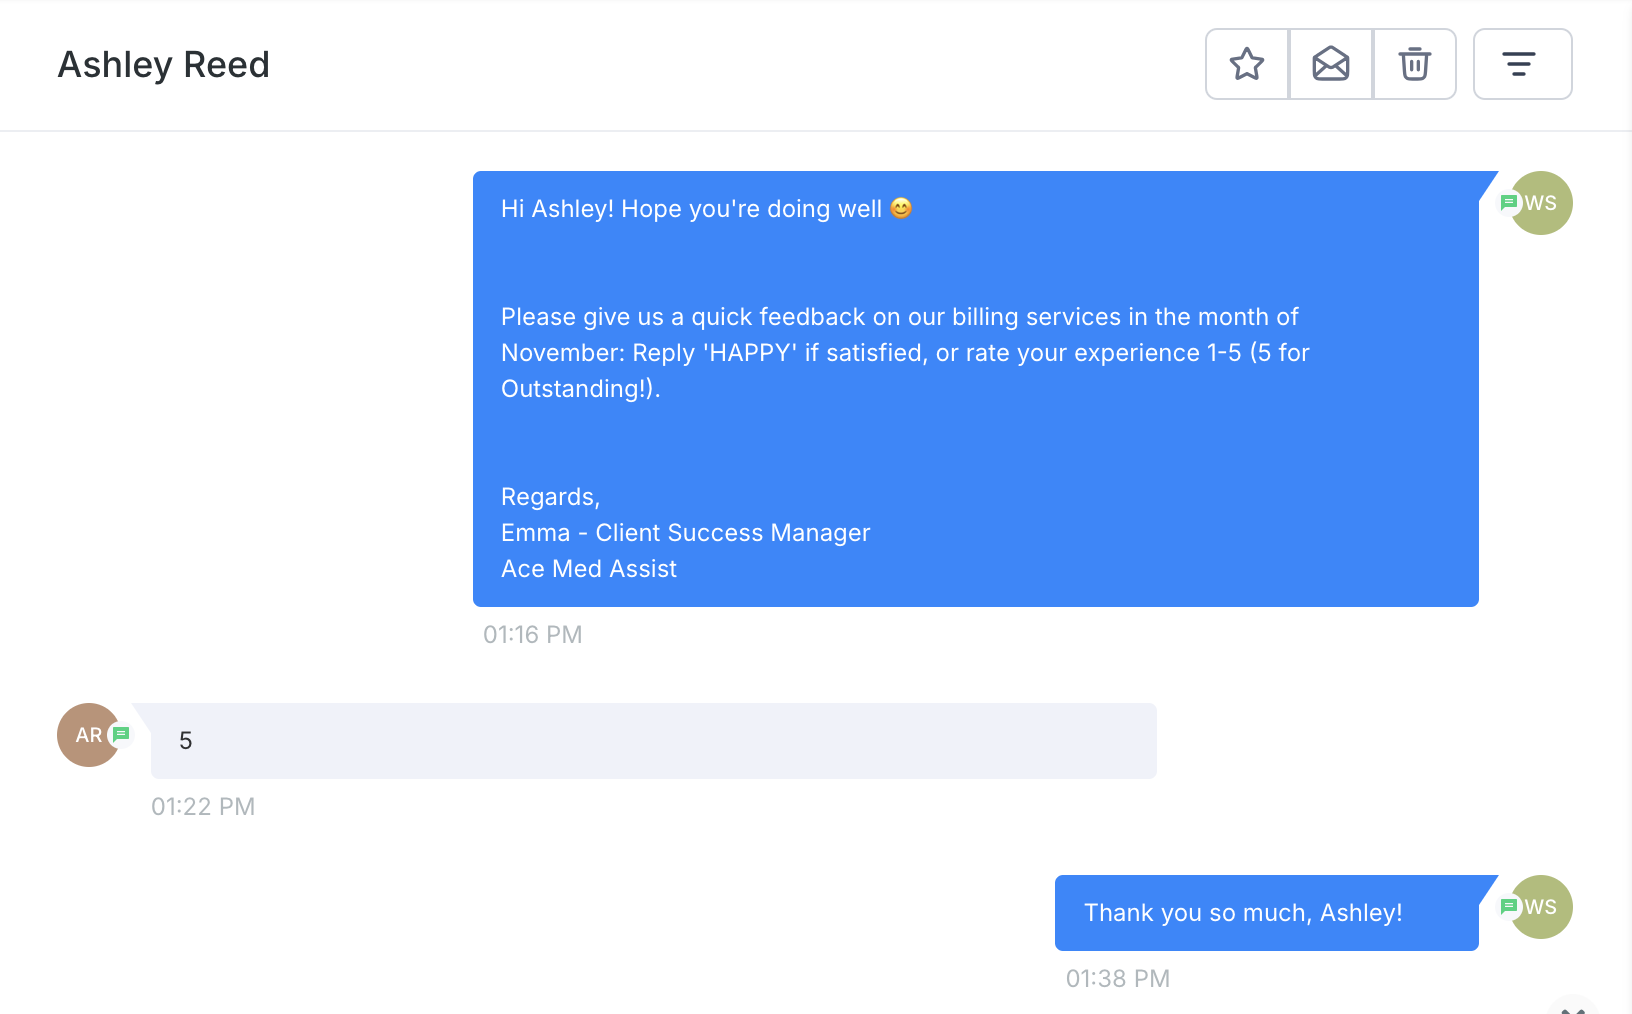Click the green chat badge by the top WS avatar
The image size is (1632, 1014).
coord(1509,203)
